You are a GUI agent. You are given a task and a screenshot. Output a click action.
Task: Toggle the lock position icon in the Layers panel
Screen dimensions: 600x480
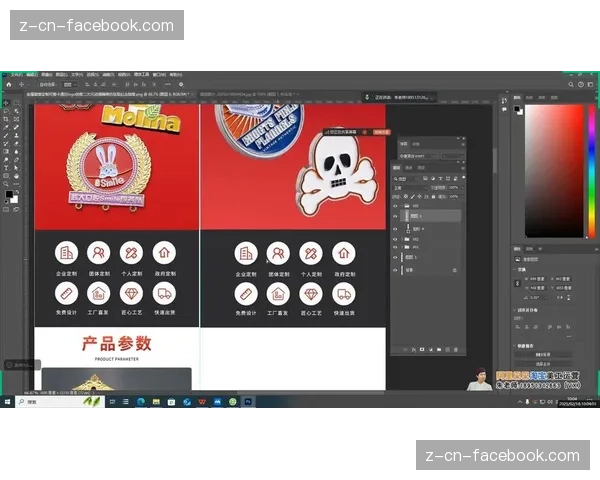click(x=419, y=196)
